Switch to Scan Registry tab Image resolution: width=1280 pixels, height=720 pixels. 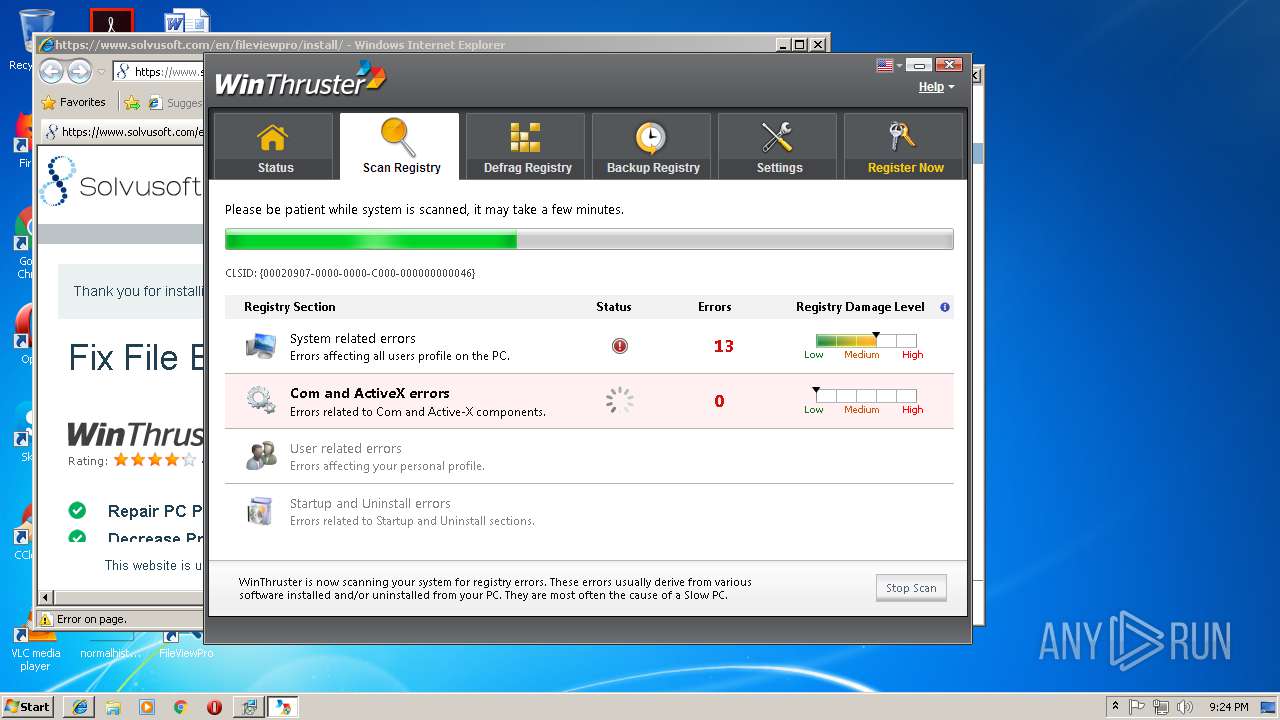pos(400,146)
